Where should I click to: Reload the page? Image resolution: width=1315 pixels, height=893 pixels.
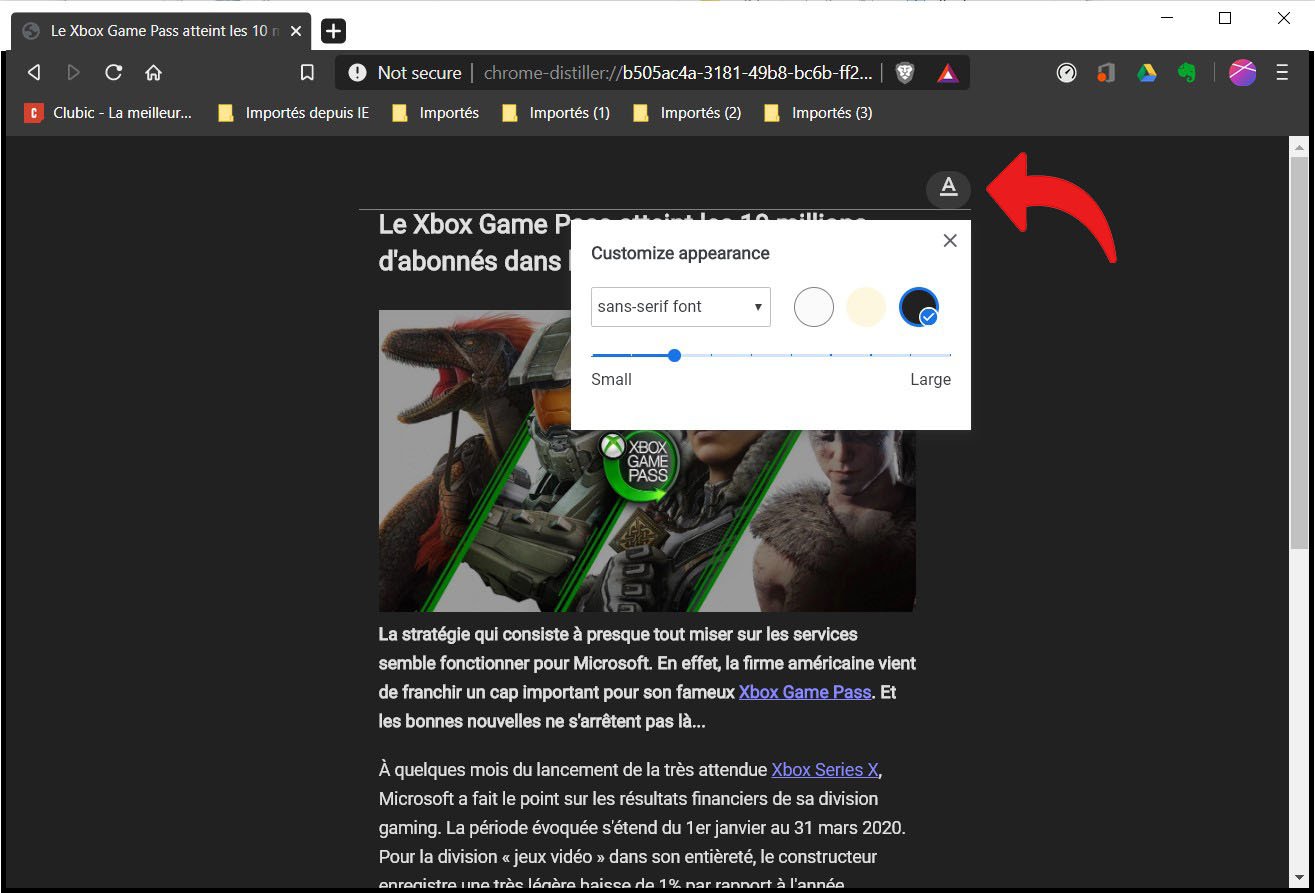point(113,72)
